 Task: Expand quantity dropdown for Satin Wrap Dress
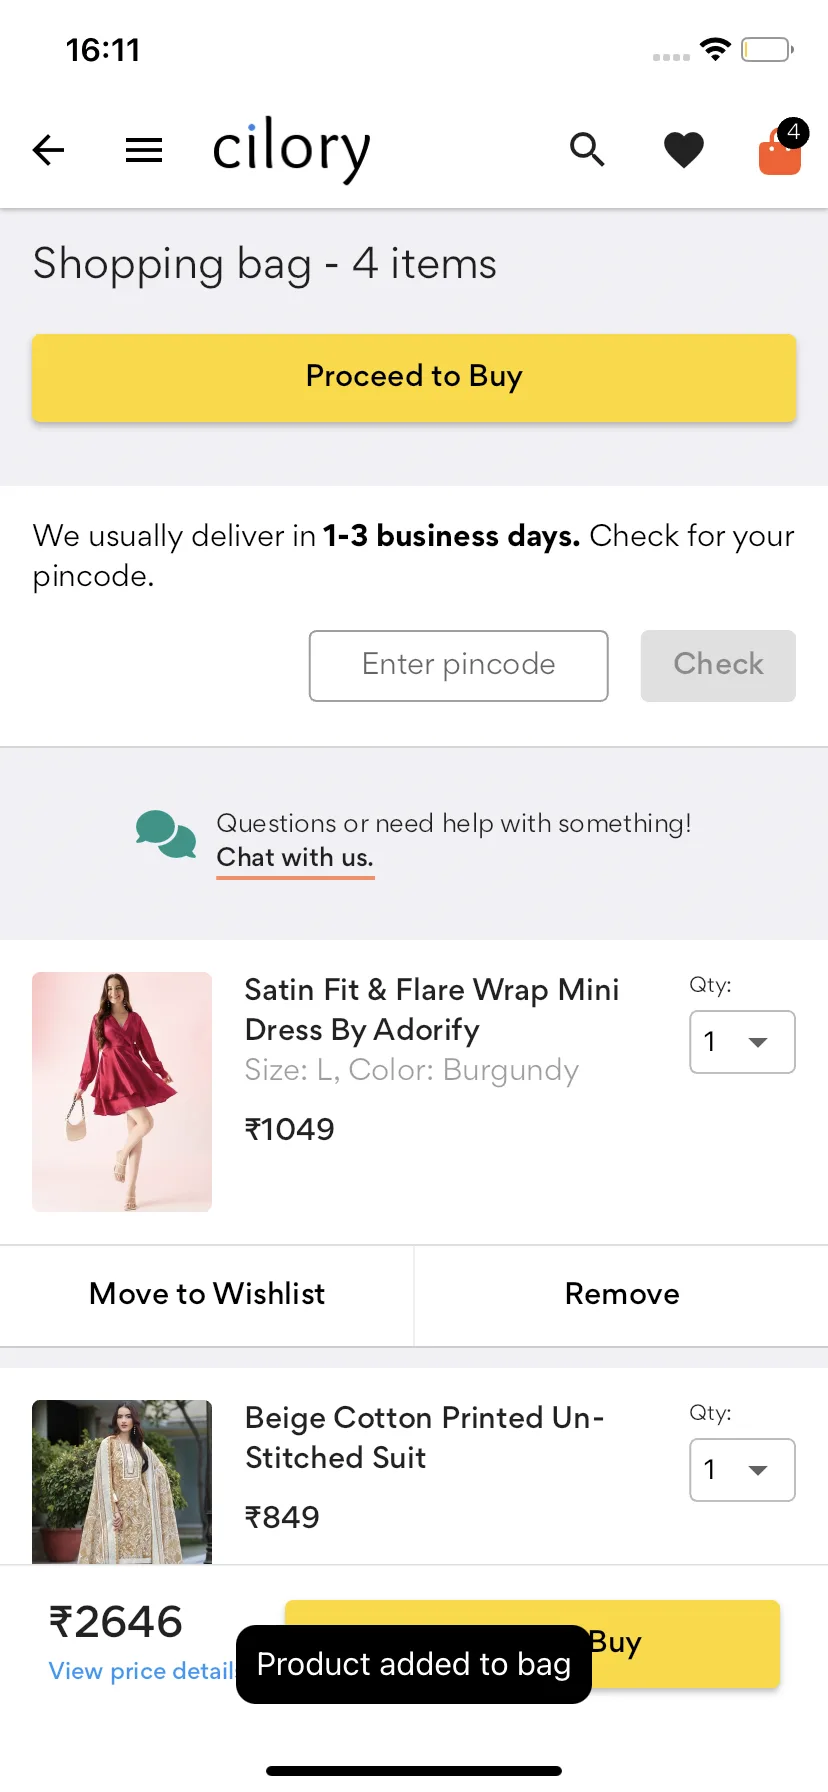point(742,1042)
